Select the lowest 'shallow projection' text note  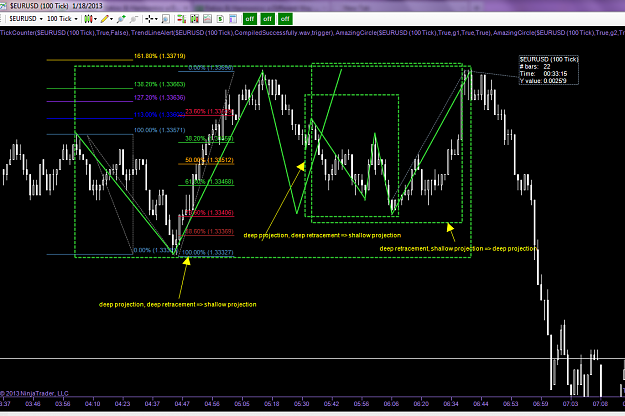tap(177, 304)
